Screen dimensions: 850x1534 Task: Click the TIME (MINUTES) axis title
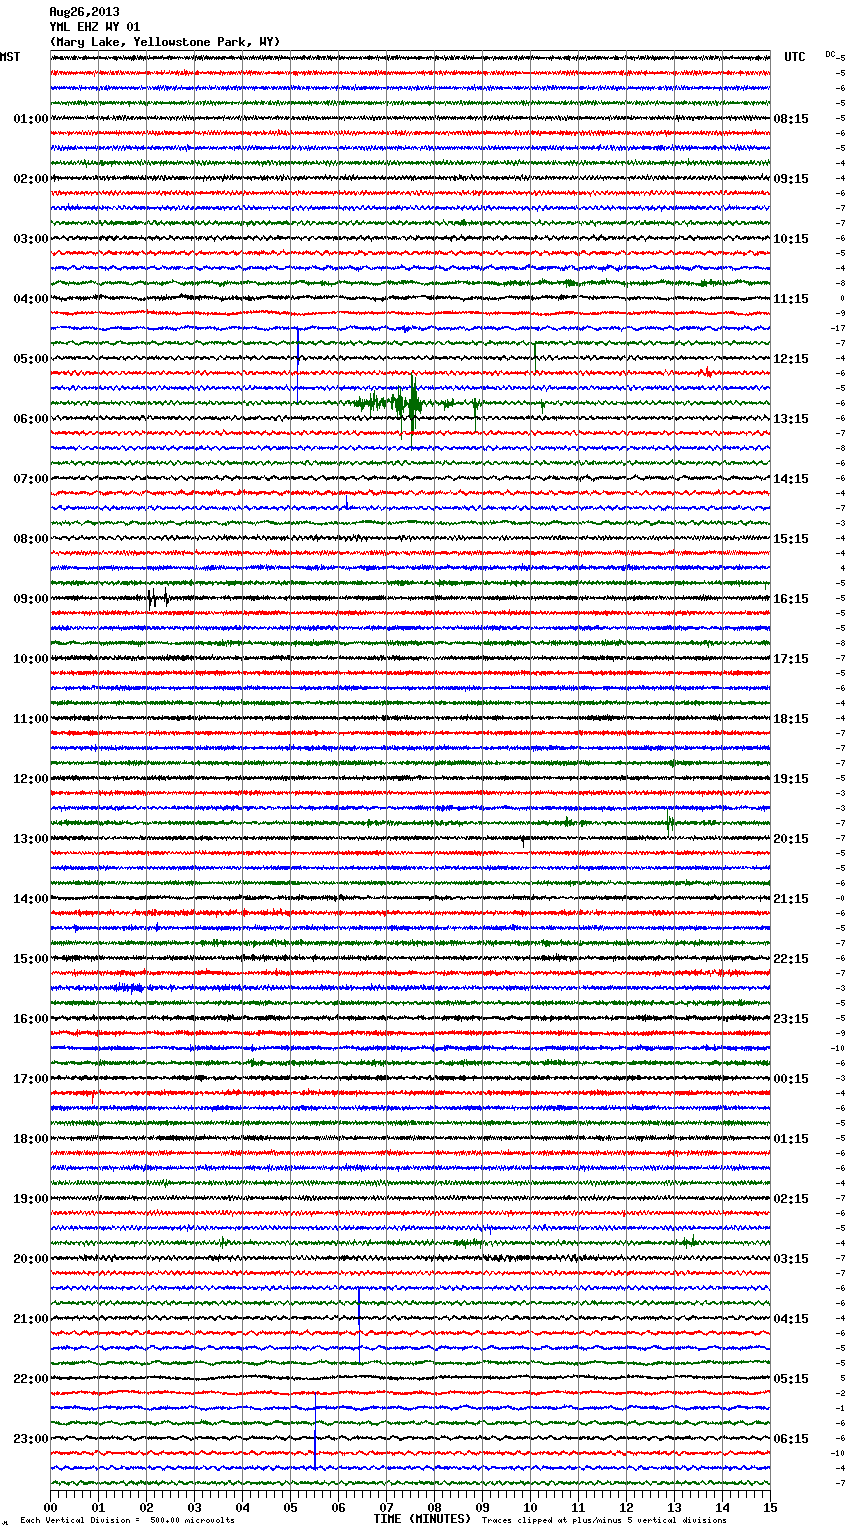(421, 1519)
